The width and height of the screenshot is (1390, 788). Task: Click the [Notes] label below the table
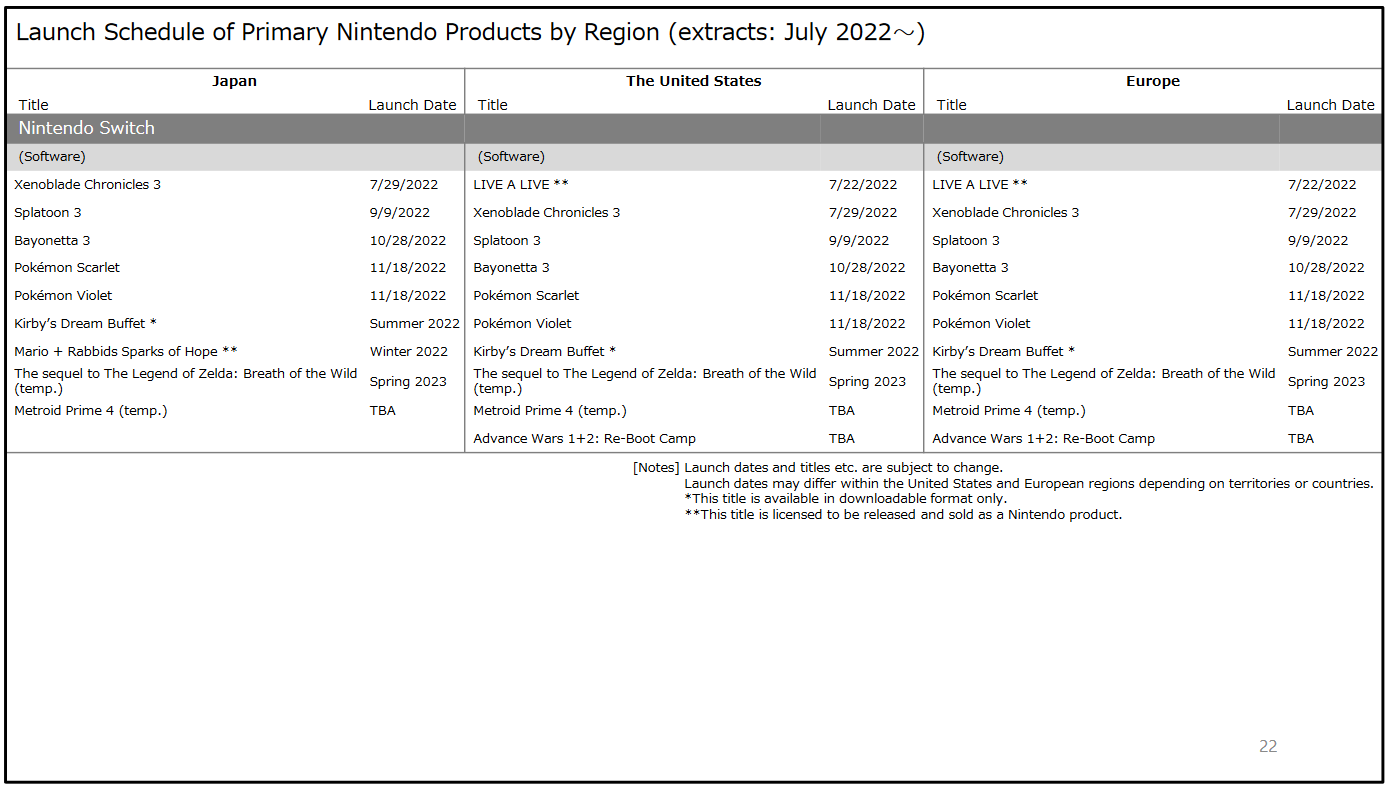[x=656, y=467]
